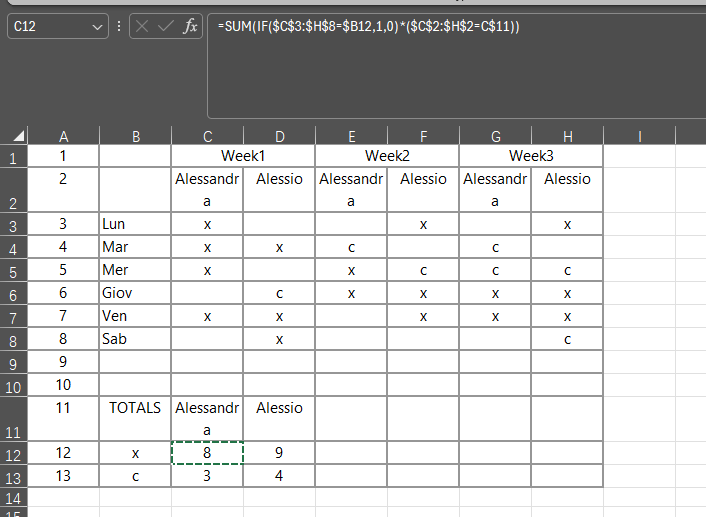
Task: Click the Week3 merged cell
Action: point(531,156)
